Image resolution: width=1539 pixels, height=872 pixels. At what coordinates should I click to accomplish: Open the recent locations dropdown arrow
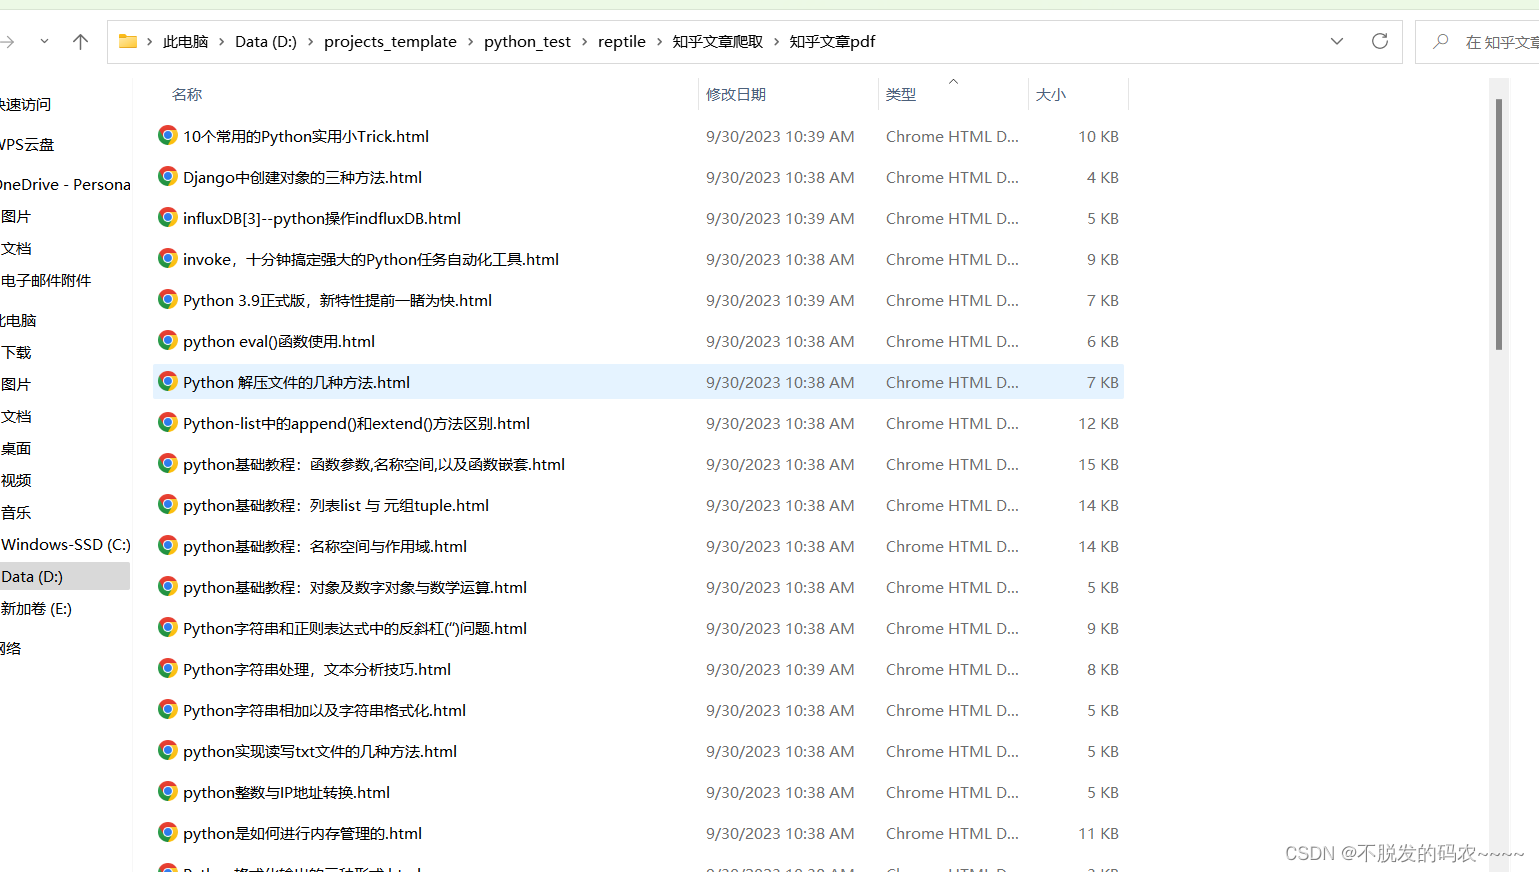(x=44, y=41)
